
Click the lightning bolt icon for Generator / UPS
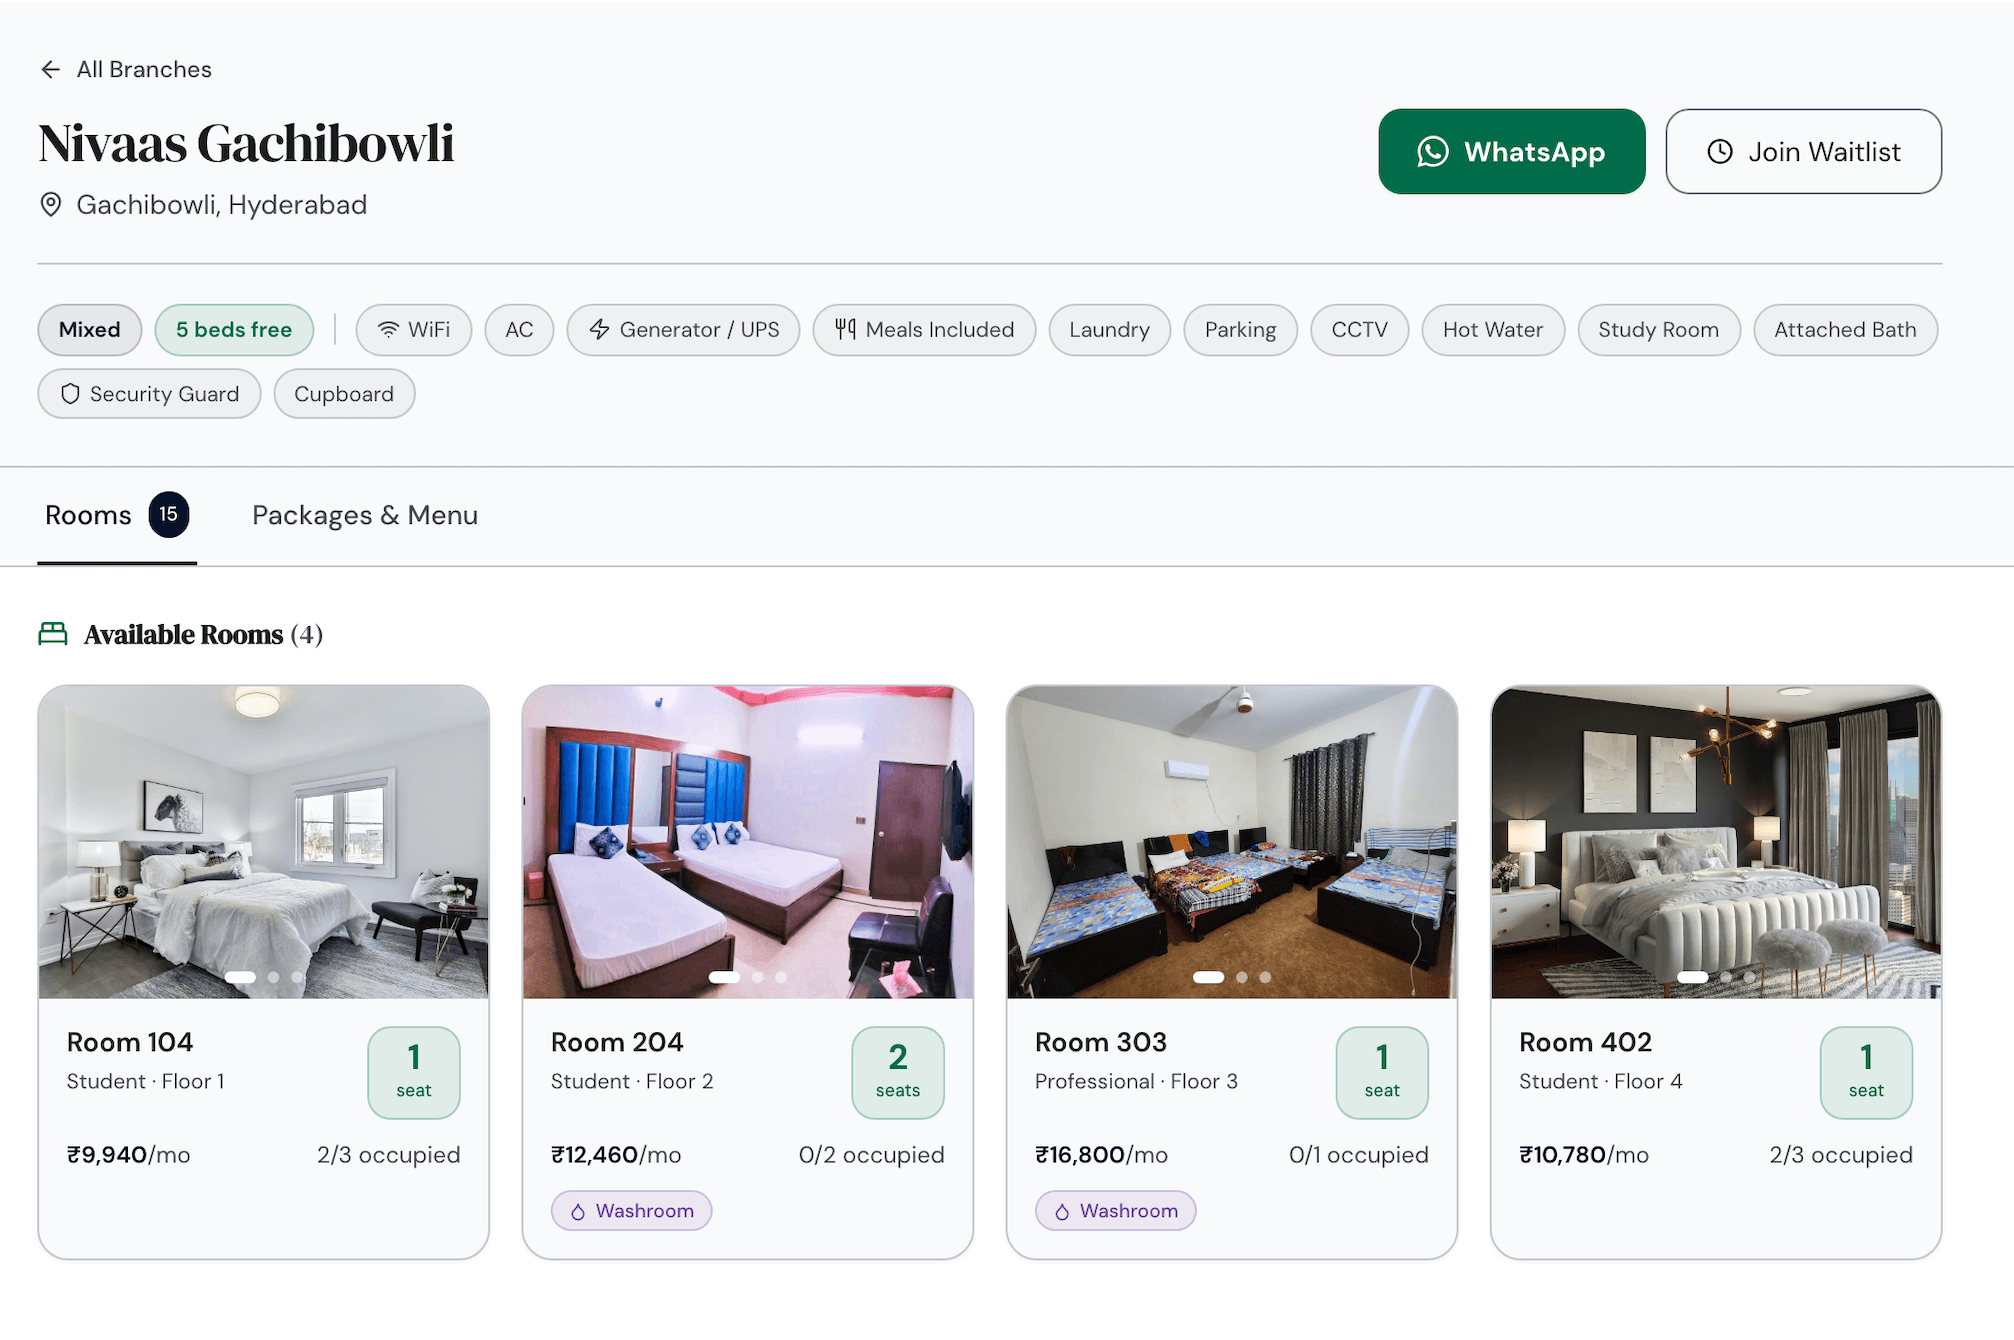[599, 330]
